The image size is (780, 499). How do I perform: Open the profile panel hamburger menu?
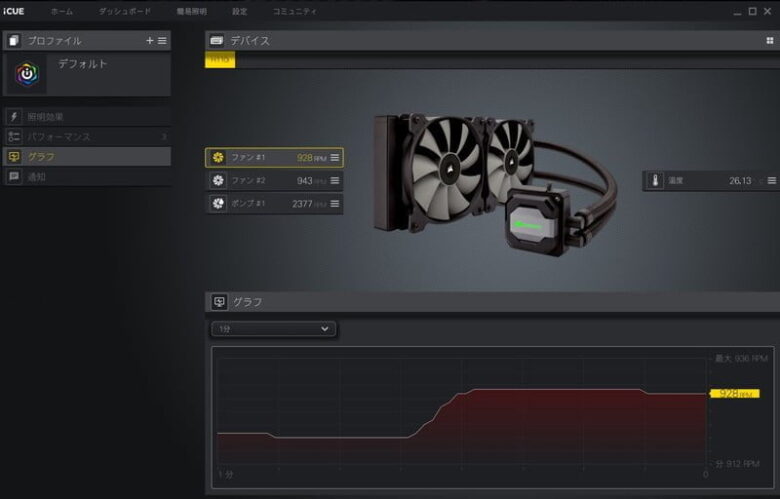click(x=162, y=40)
